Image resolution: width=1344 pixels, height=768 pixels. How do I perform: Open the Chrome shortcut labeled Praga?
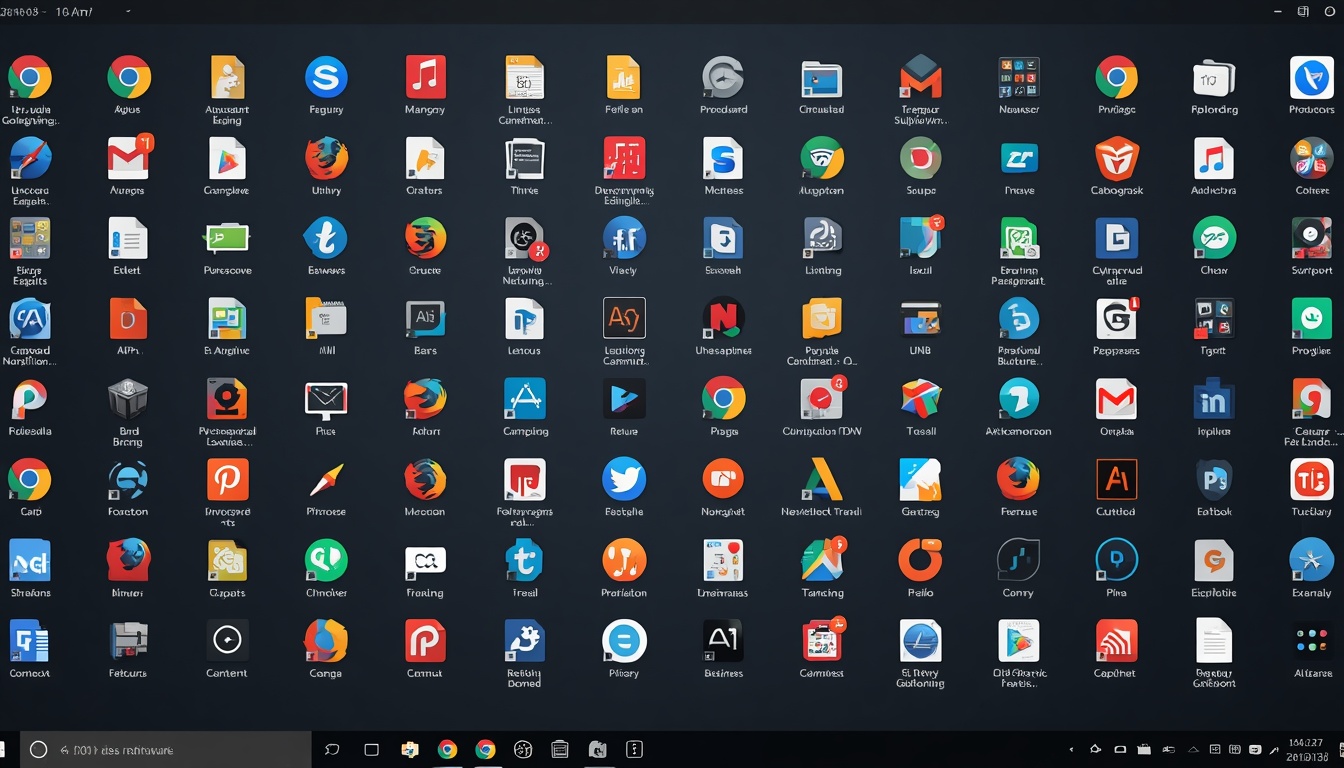point(723,400)
